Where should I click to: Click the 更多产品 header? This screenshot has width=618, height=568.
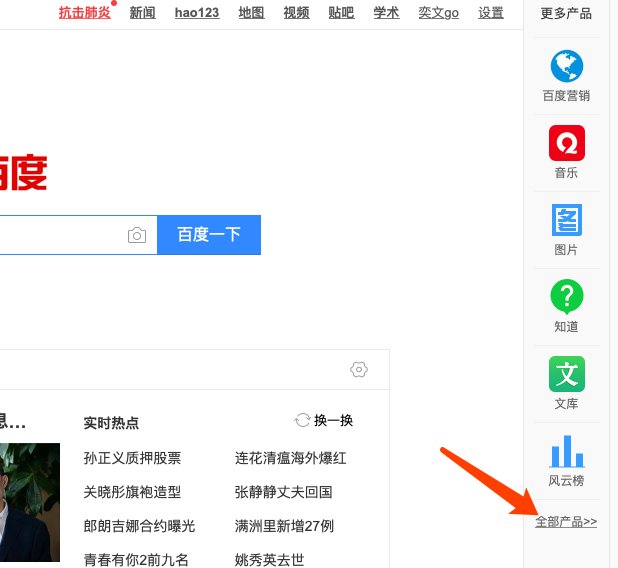[566, 13]
